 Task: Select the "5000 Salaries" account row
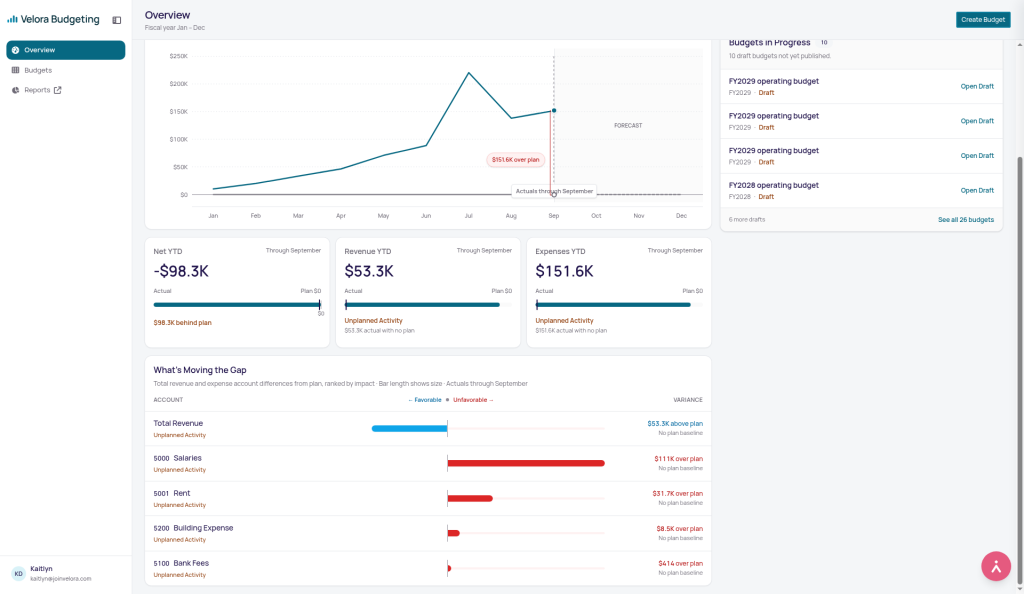(428, 463)
